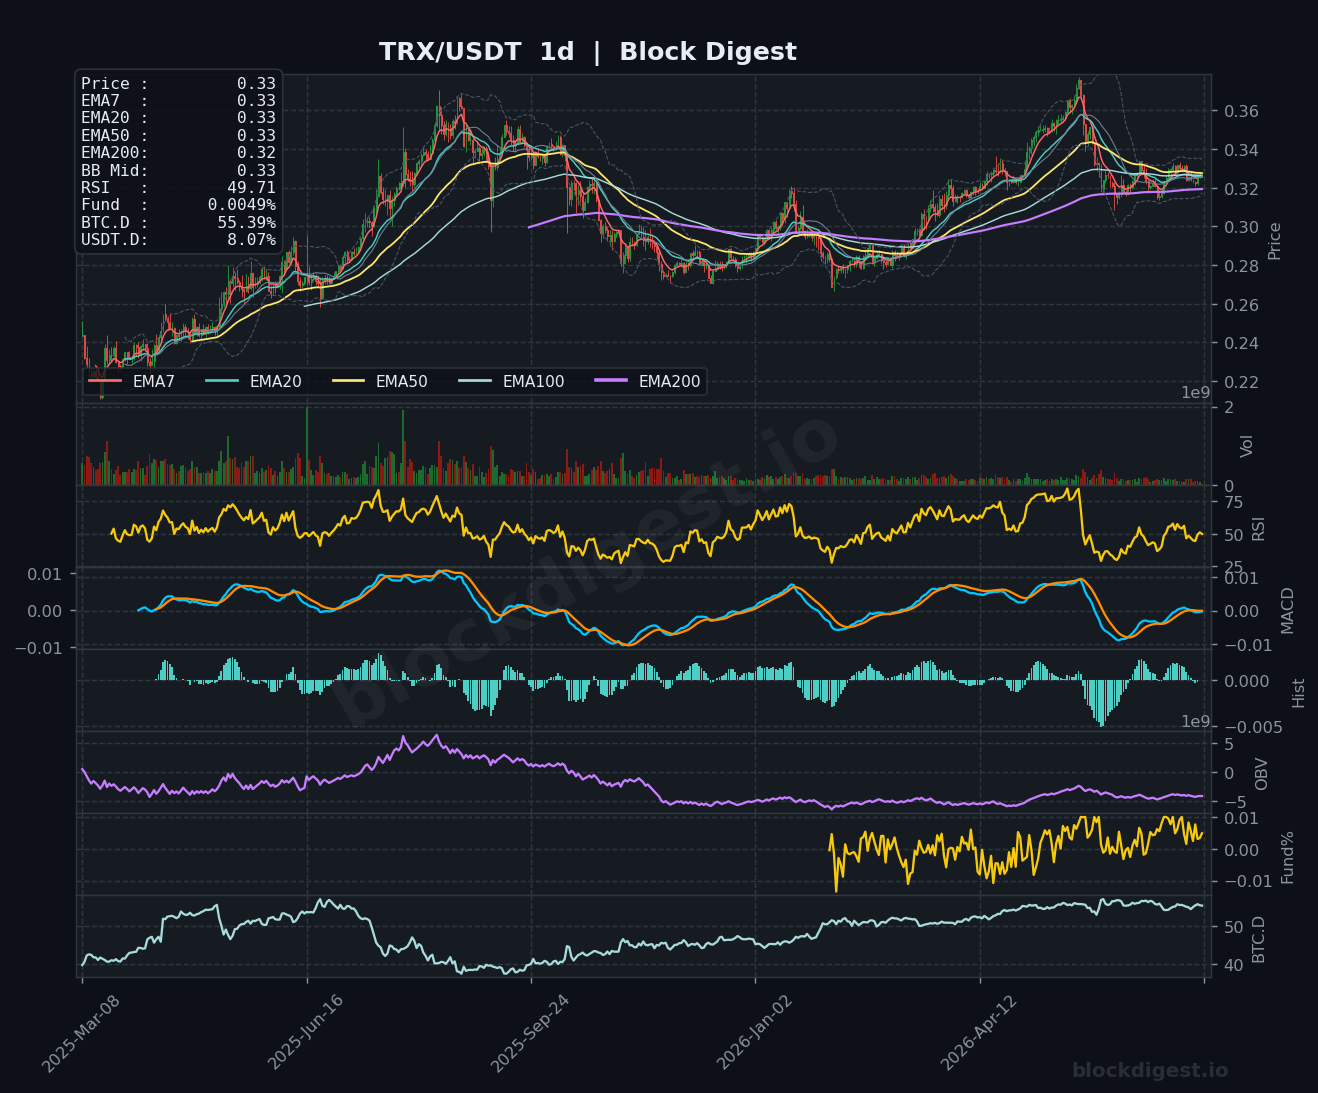Click the 2025-Mar-08 date axis label
Screen dimensions: 1318x1093
pyautogui.click(x=80, y=1034)
